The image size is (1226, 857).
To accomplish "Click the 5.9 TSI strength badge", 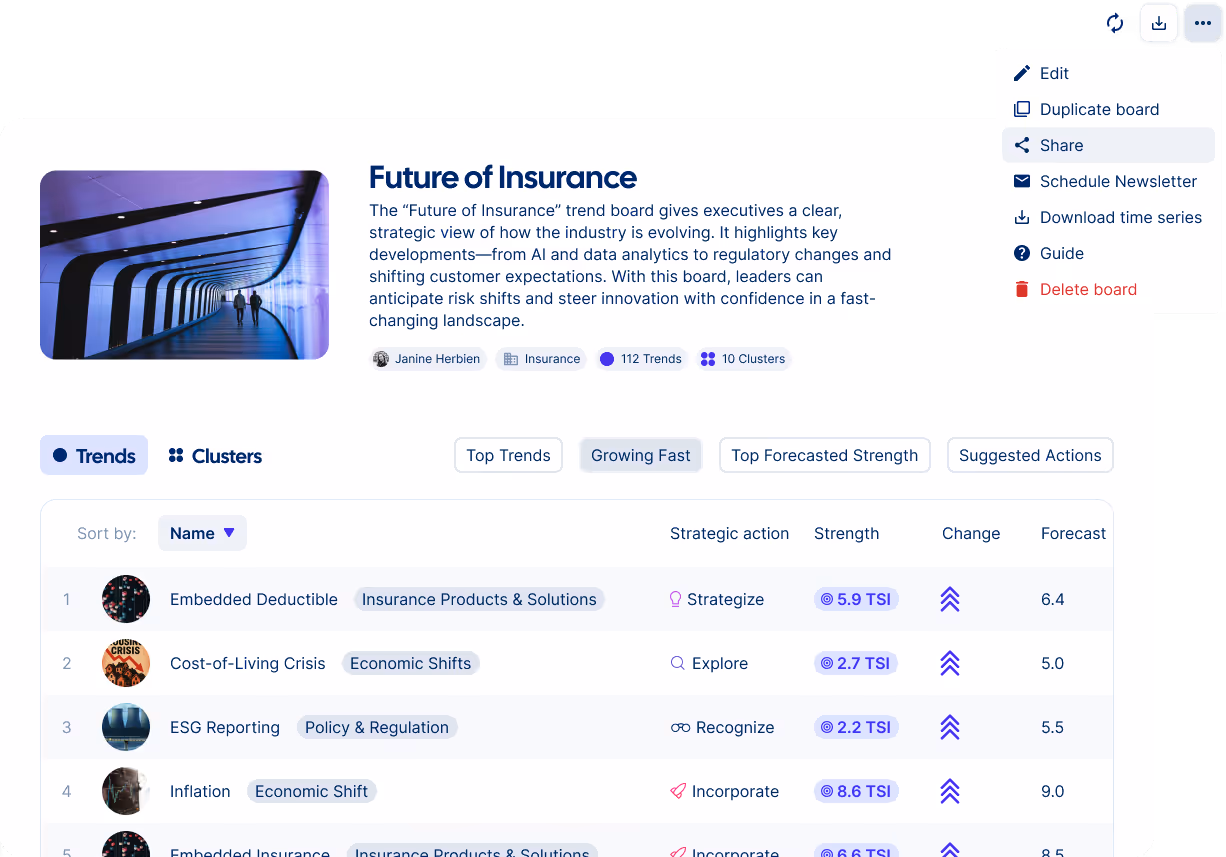I will pos(856,599).
